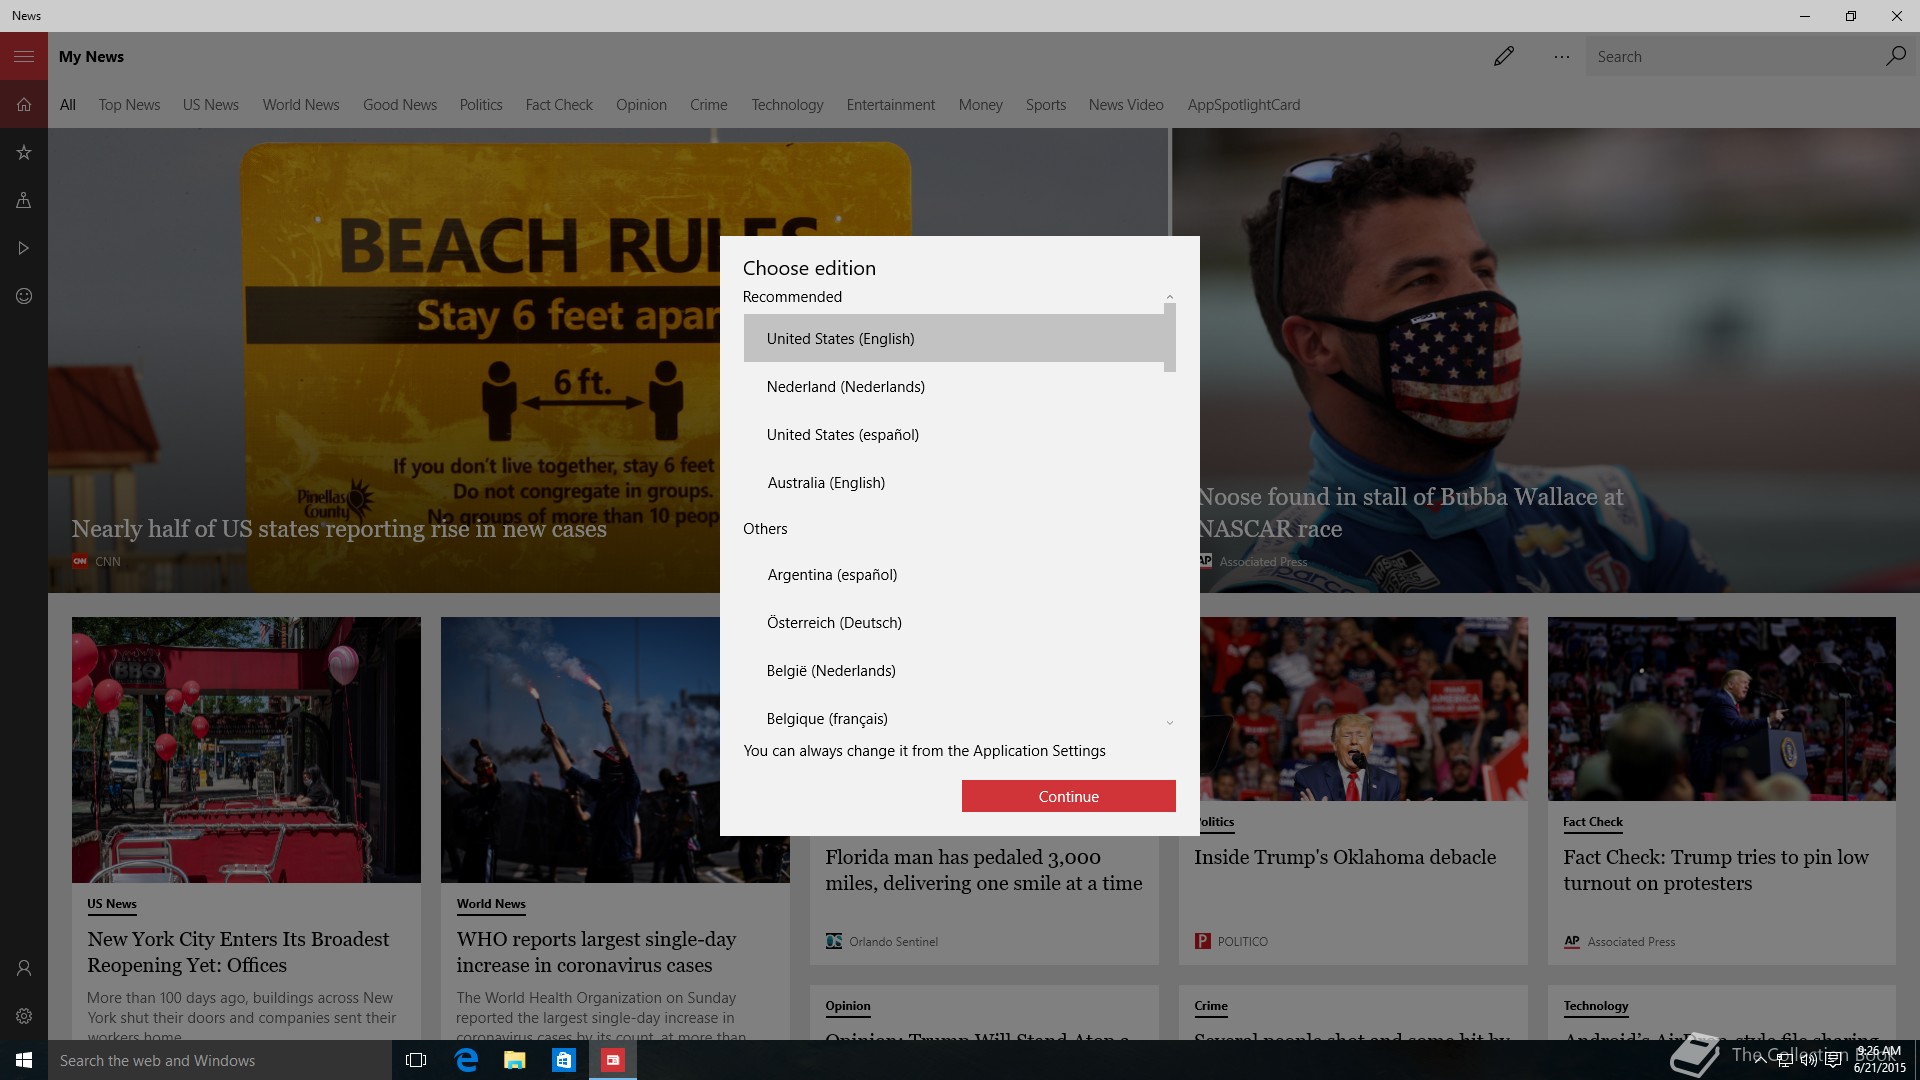Click edition list scroll-up arrow
1920x1080 pixels.
pyautogui.click(x=1169, y=297)
